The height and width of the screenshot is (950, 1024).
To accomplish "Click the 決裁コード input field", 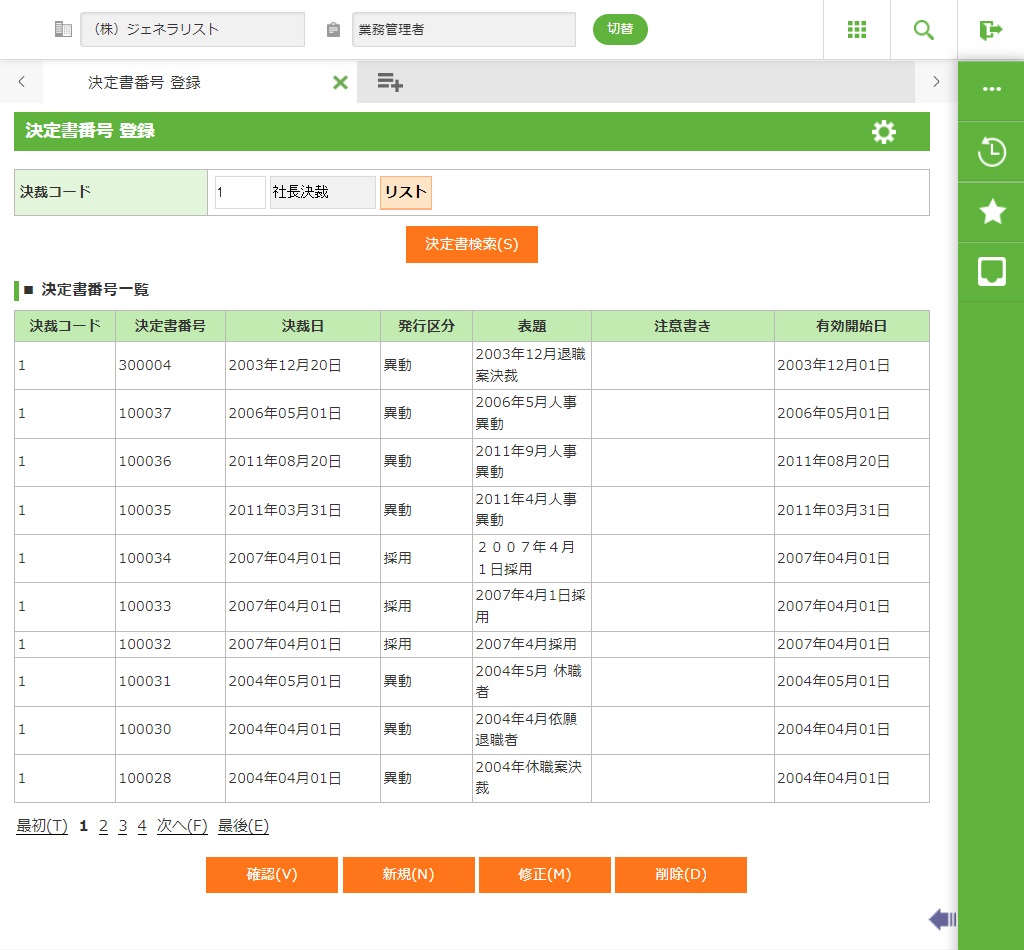I will 240,192.
